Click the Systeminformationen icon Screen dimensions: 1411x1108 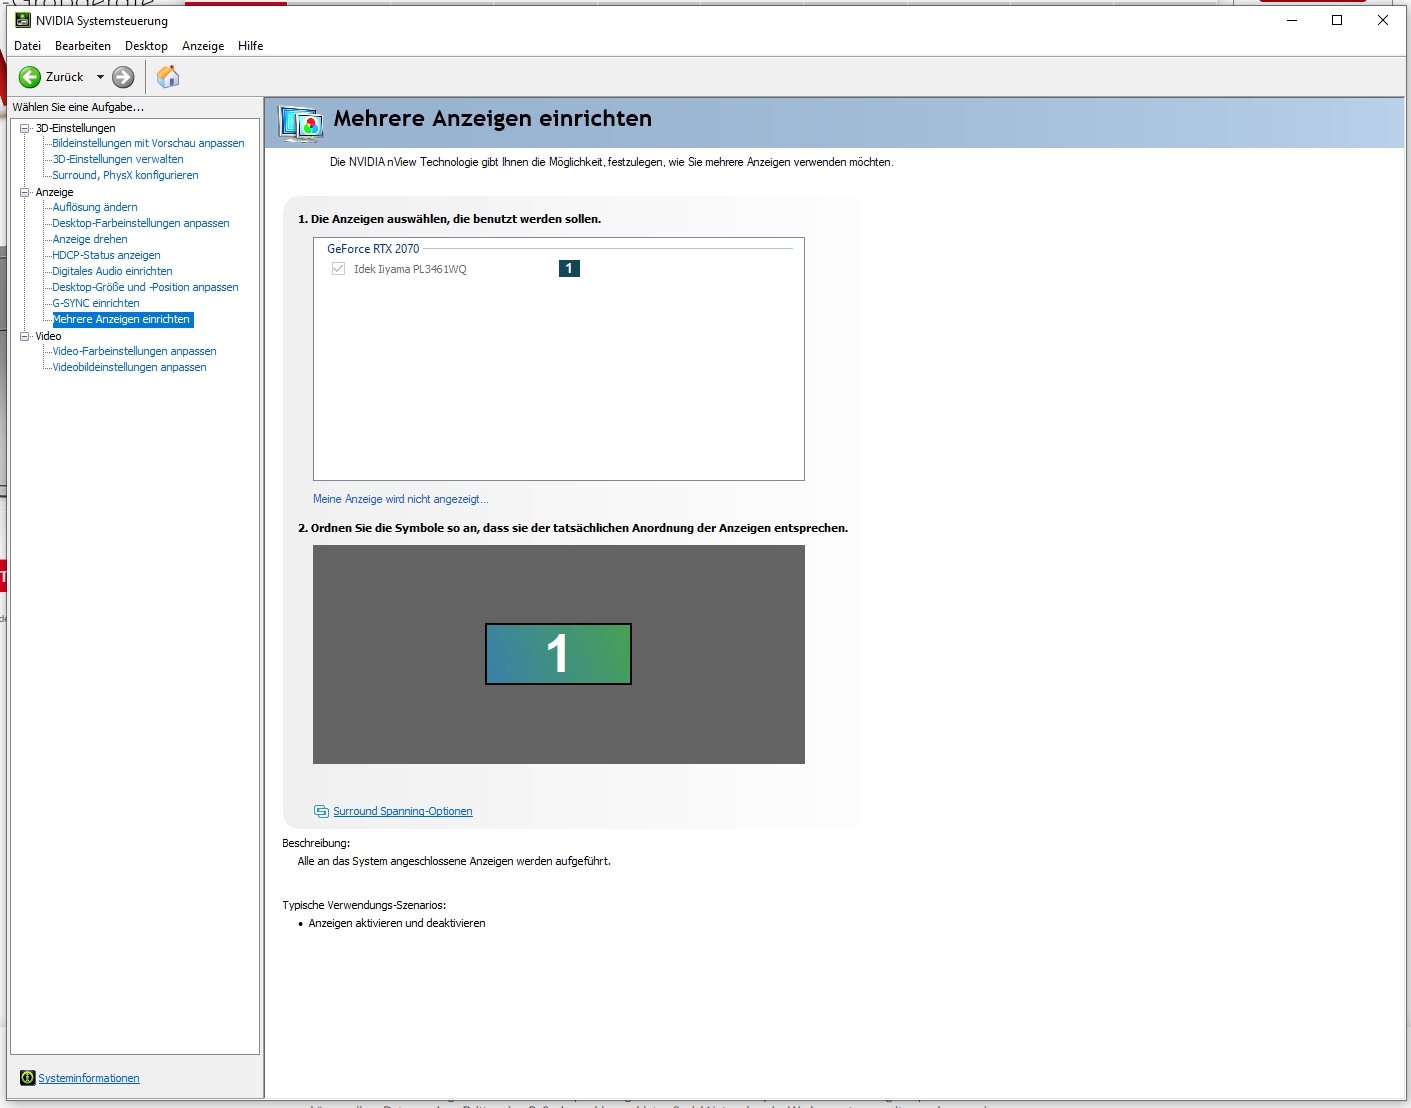click(28, 1077)
